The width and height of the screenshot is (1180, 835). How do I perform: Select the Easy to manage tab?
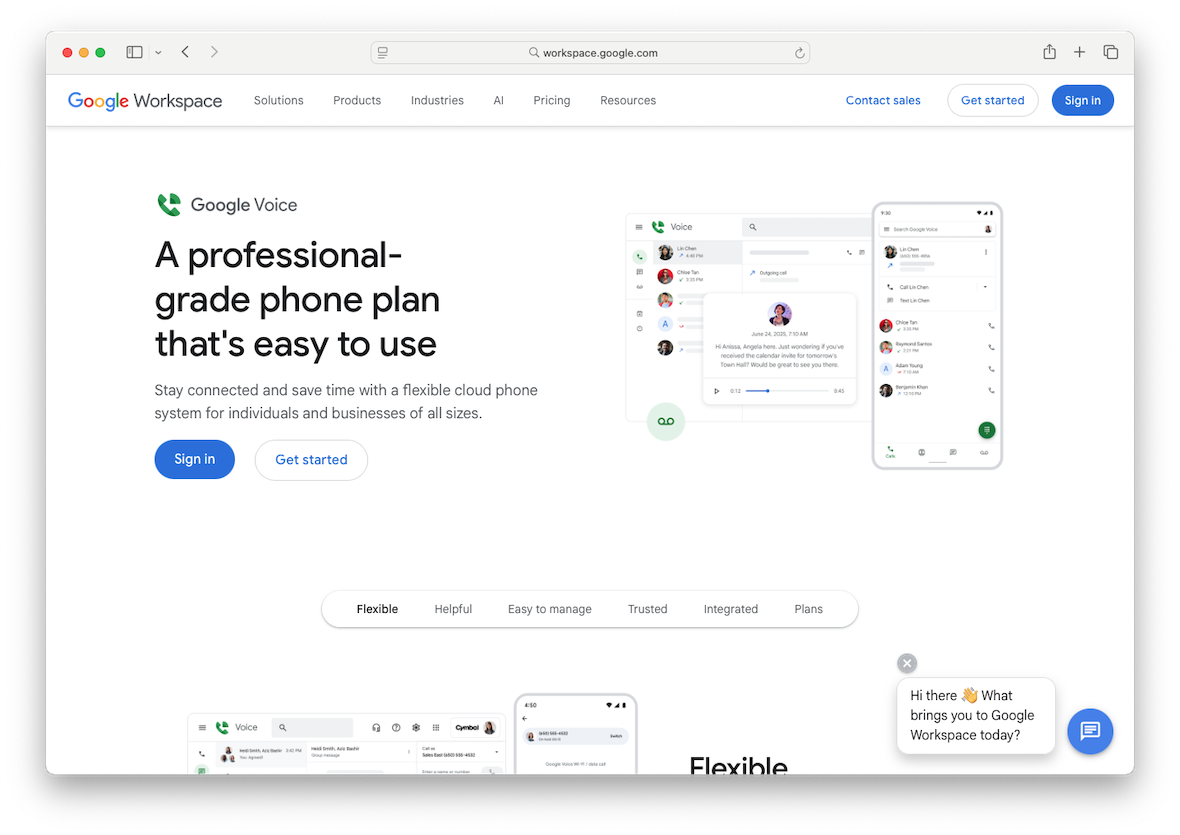tap(549, 609)
